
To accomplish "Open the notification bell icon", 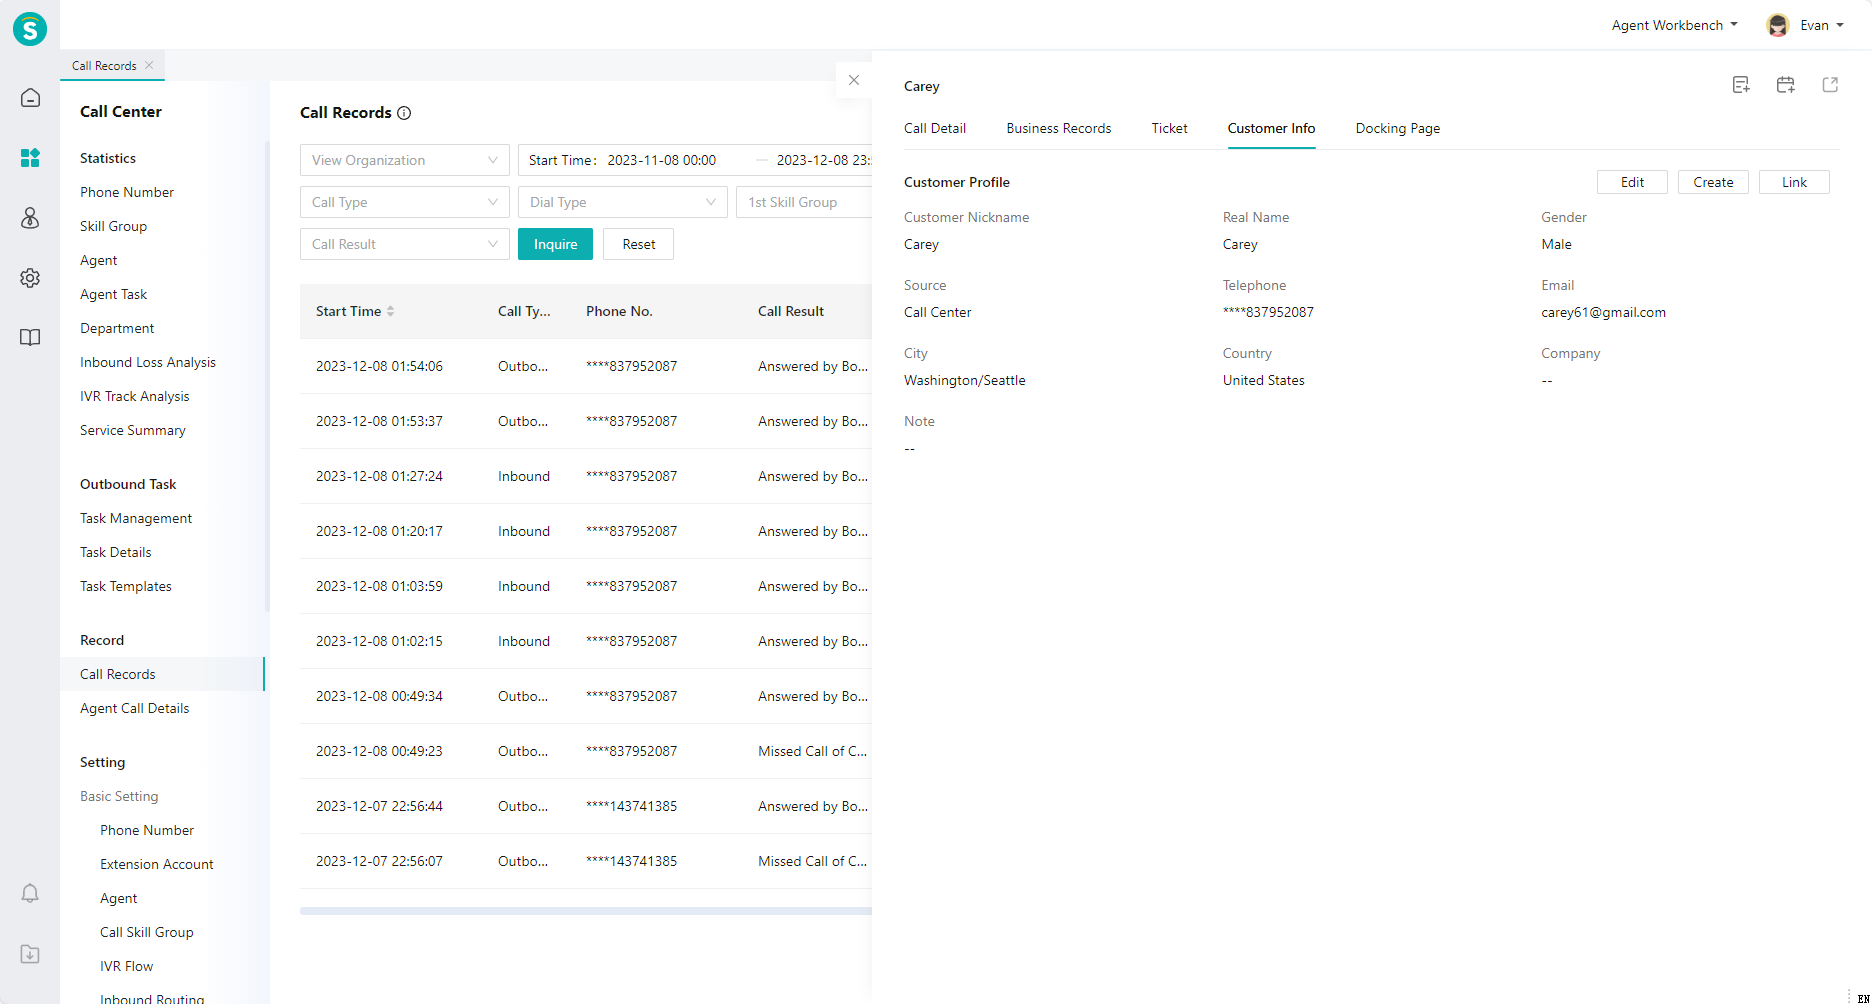I will [30, 893].
